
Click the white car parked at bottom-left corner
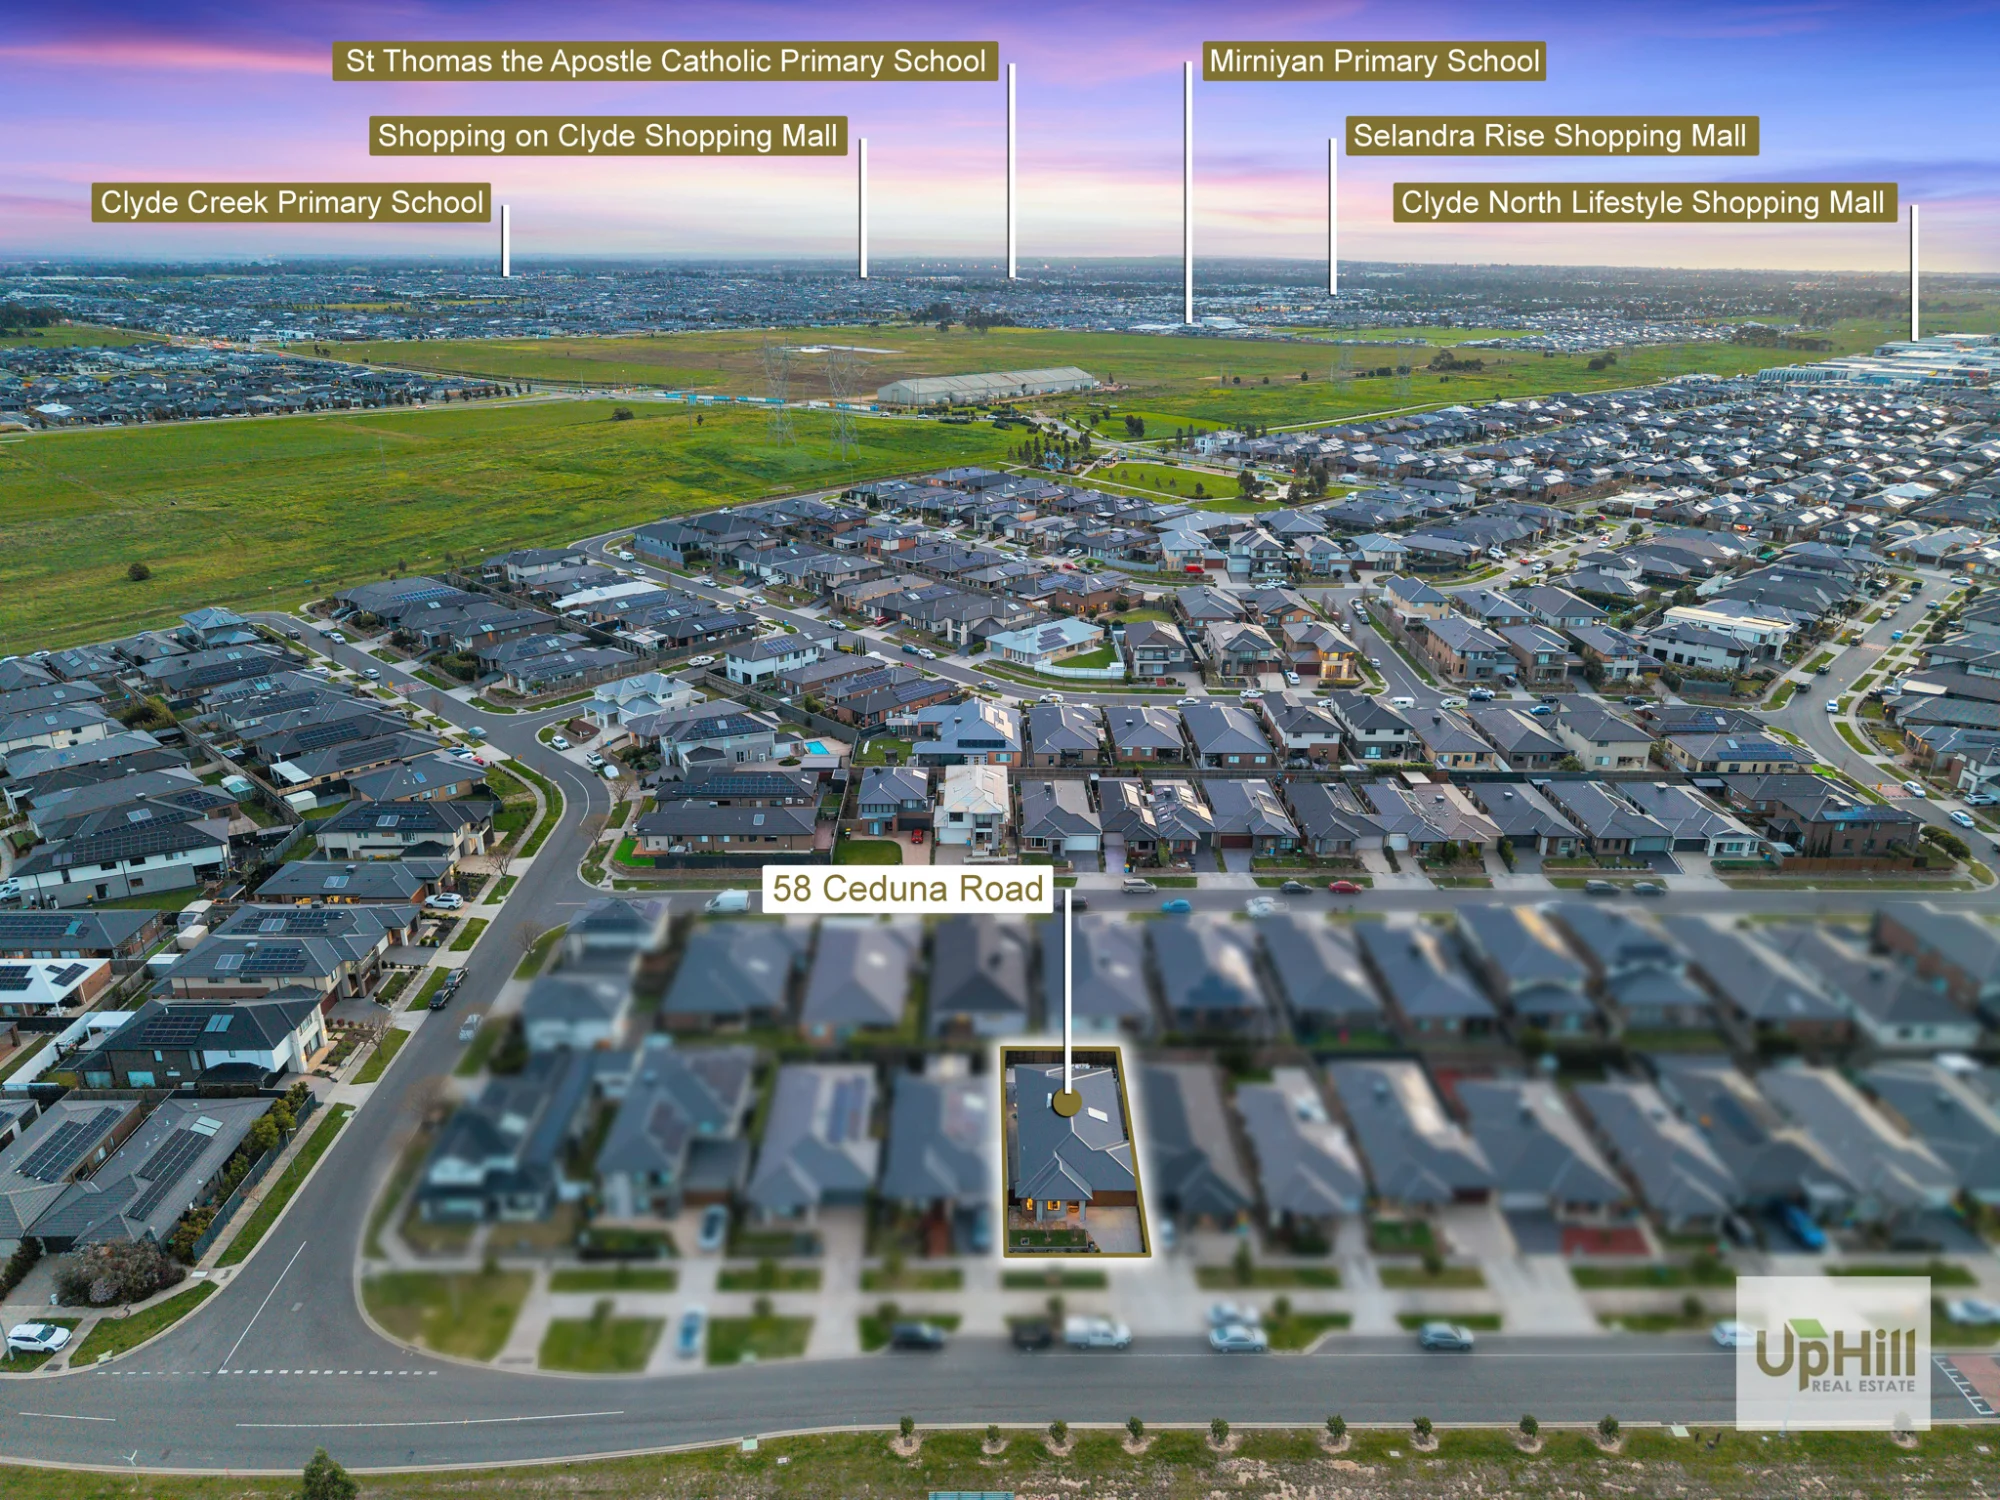[39, 1337]
